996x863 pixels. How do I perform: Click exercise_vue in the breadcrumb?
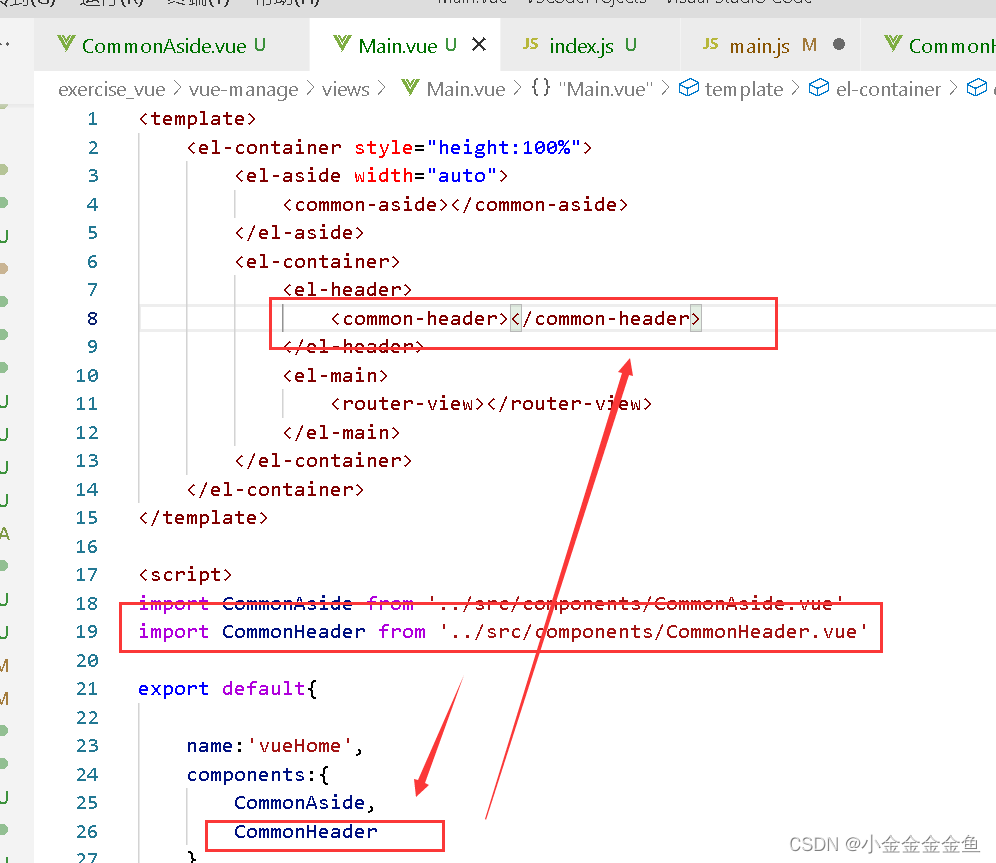(112, 89)
